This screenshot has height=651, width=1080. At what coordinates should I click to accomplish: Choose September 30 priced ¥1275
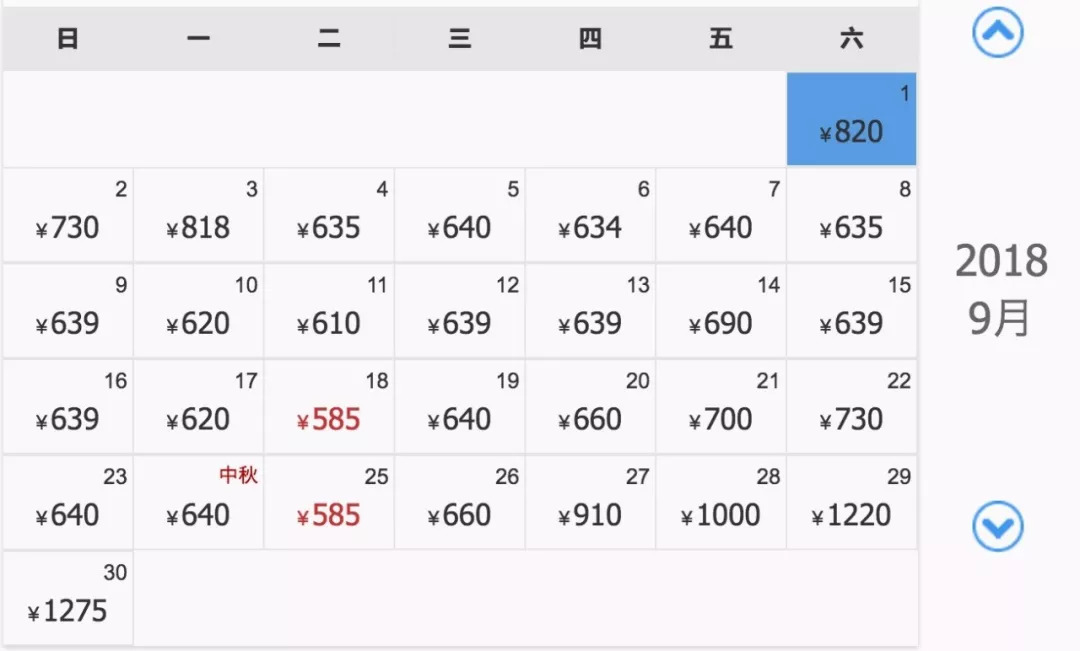(68, 598)
